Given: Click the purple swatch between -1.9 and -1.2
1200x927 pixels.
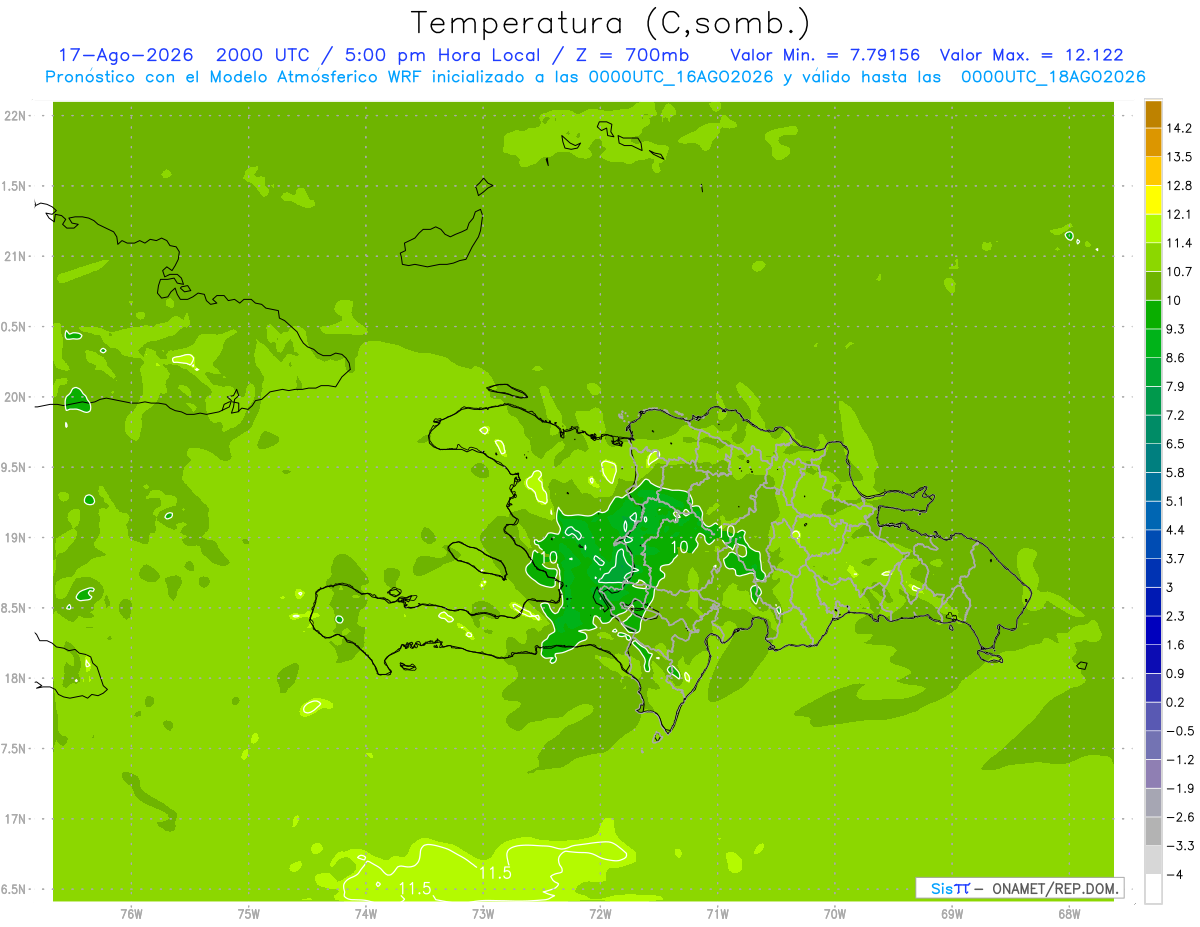Looking at the screenshot, I should click(1153, 773).
